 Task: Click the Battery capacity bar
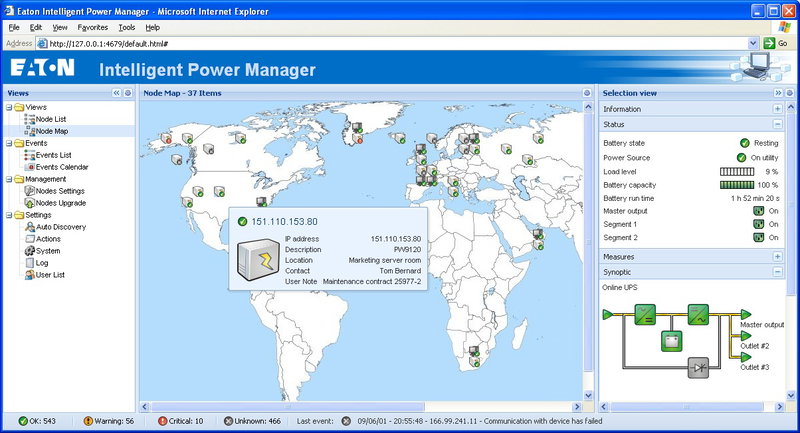click(x=737, y=185)
